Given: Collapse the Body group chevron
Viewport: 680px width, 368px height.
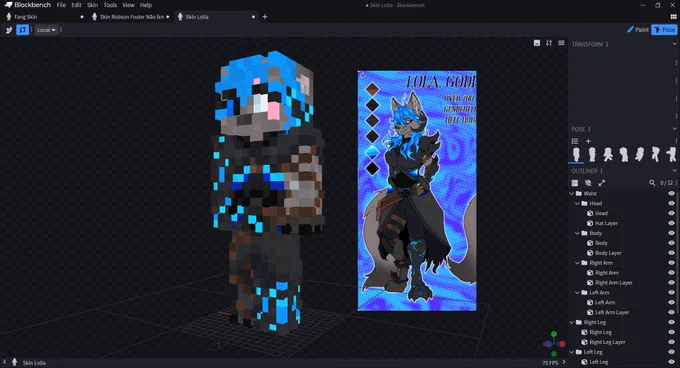Looking at the screenshot, I should point(577,233).
